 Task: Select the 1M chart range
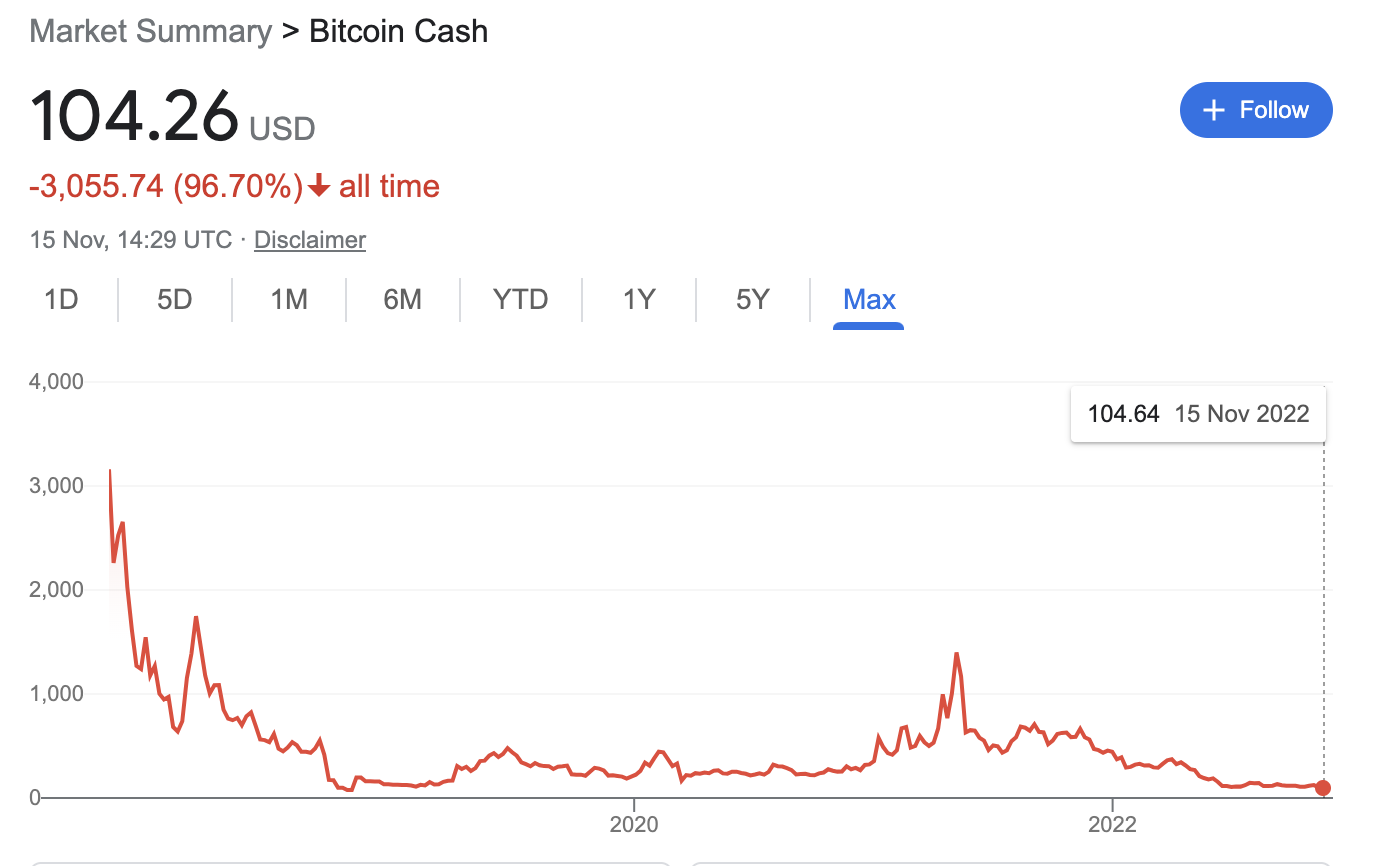(288, 299)
